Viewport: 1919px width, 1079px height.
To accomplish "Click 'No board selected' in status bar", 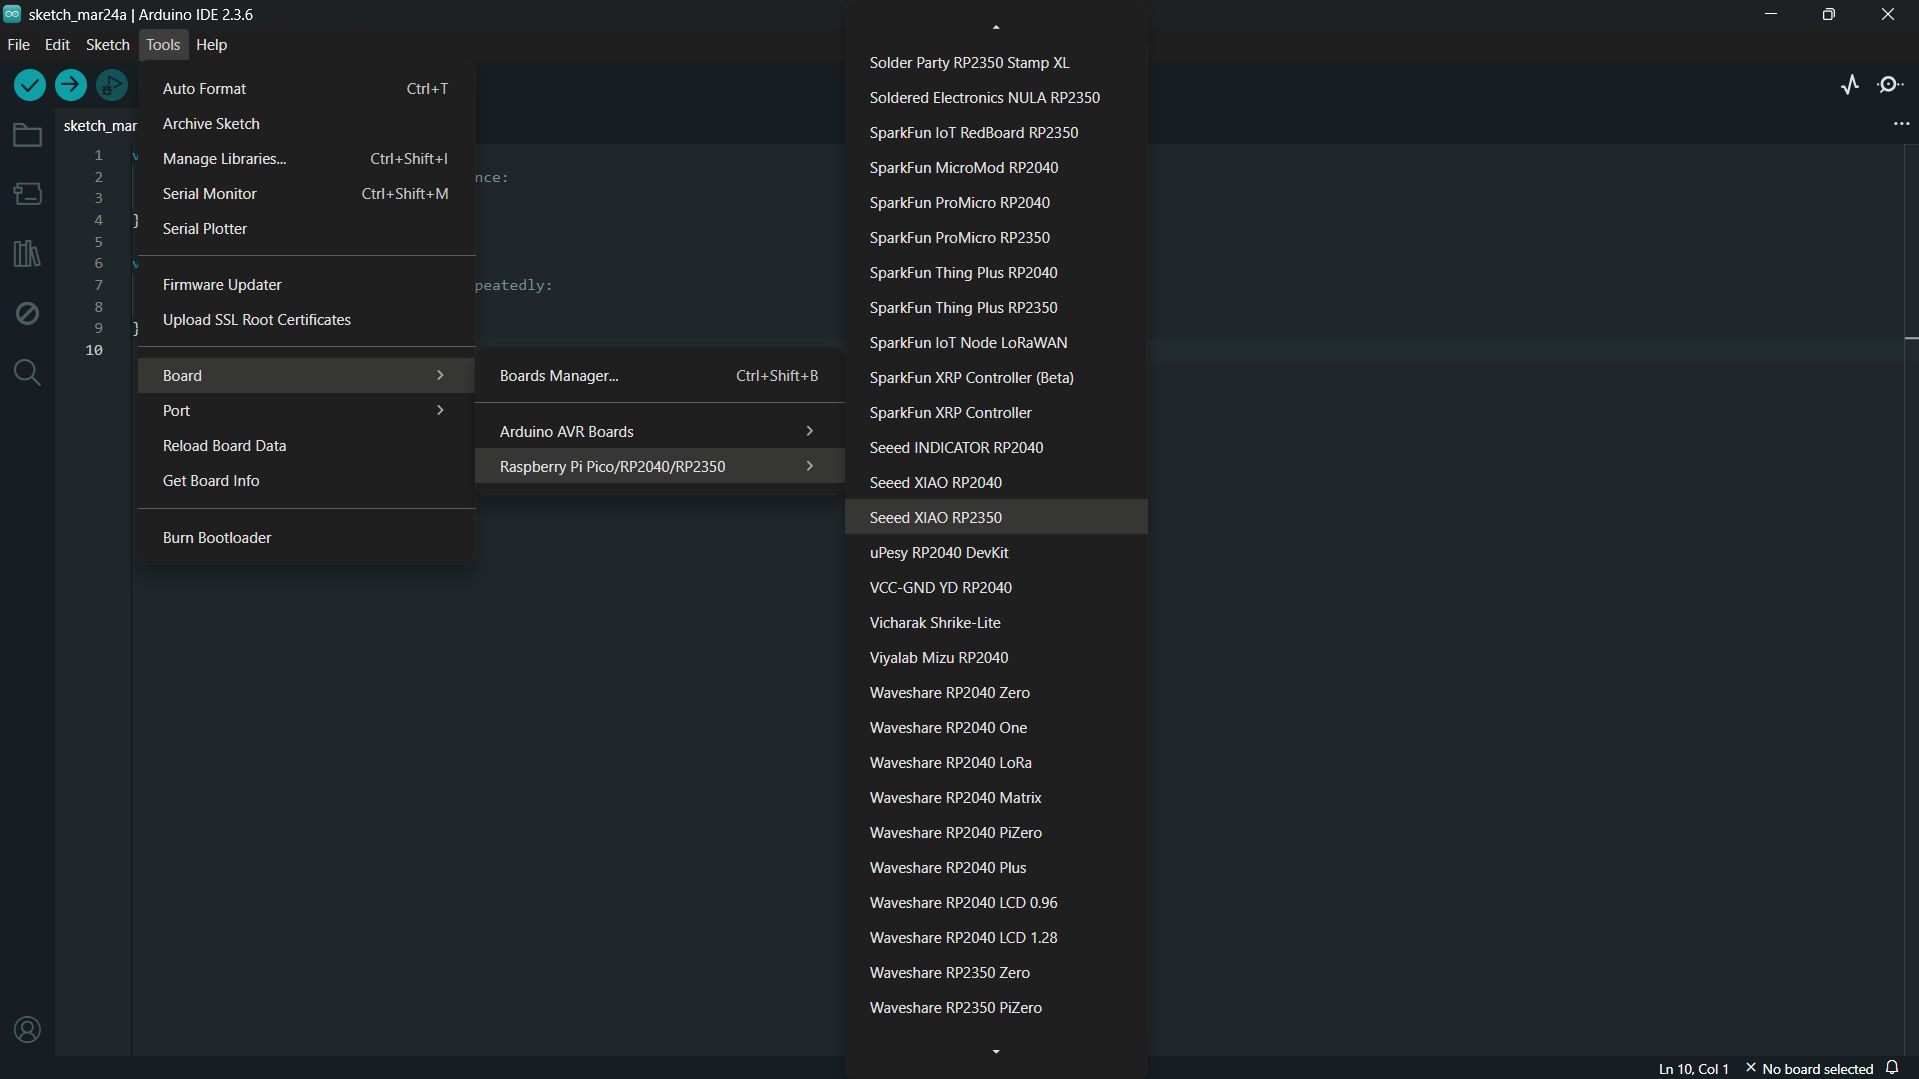I will pyautogui.click(x=1809, y=1069).
